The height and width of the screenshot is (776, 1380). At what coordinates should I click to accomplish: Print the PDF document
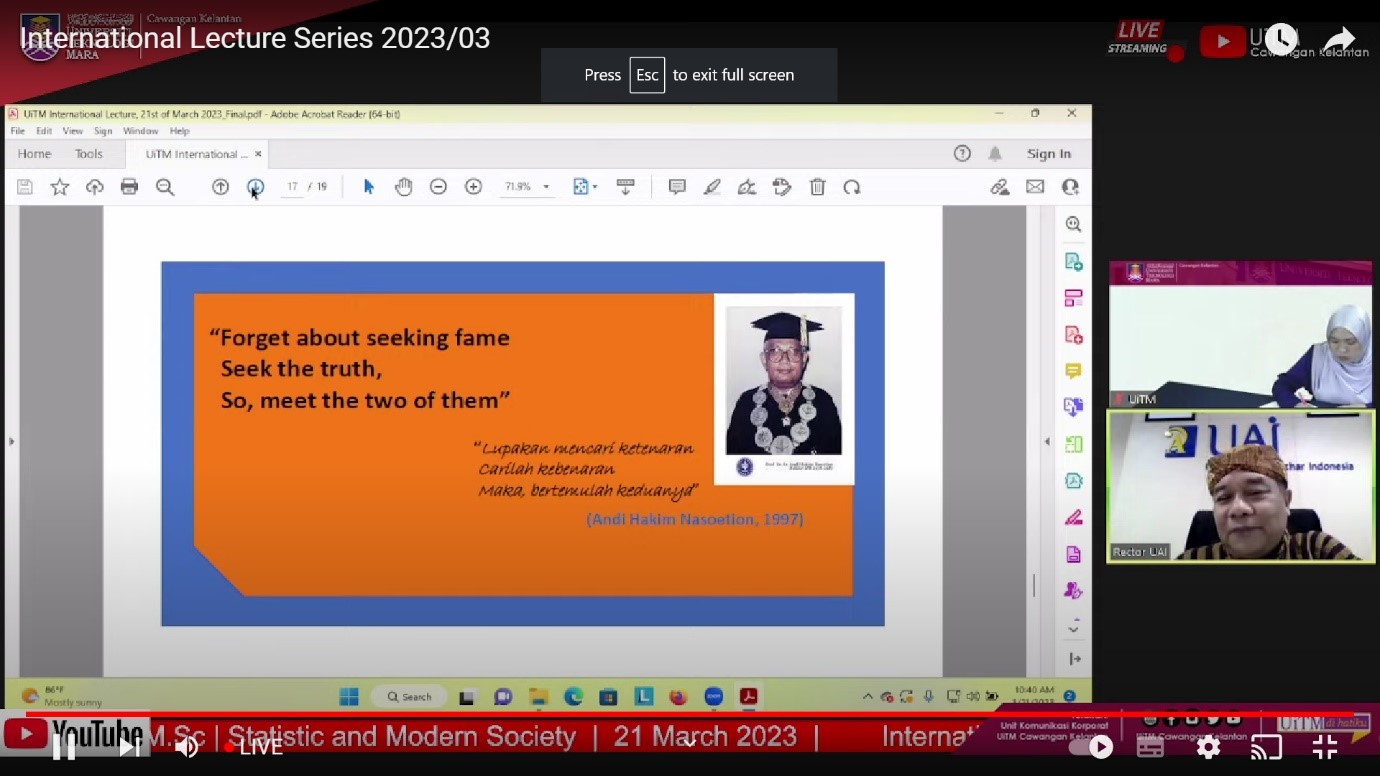(129, 186)
